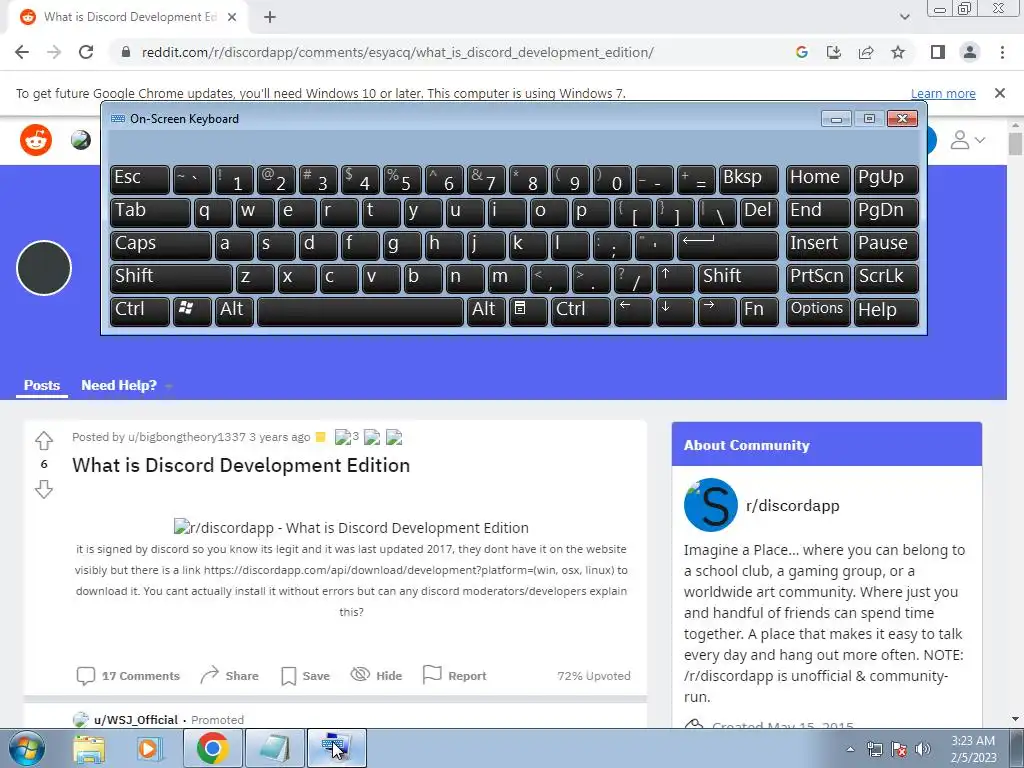1024x768 pixels.
Task: Click the Bksp key on On-Screen Keyboard
Action: [748, 180]
